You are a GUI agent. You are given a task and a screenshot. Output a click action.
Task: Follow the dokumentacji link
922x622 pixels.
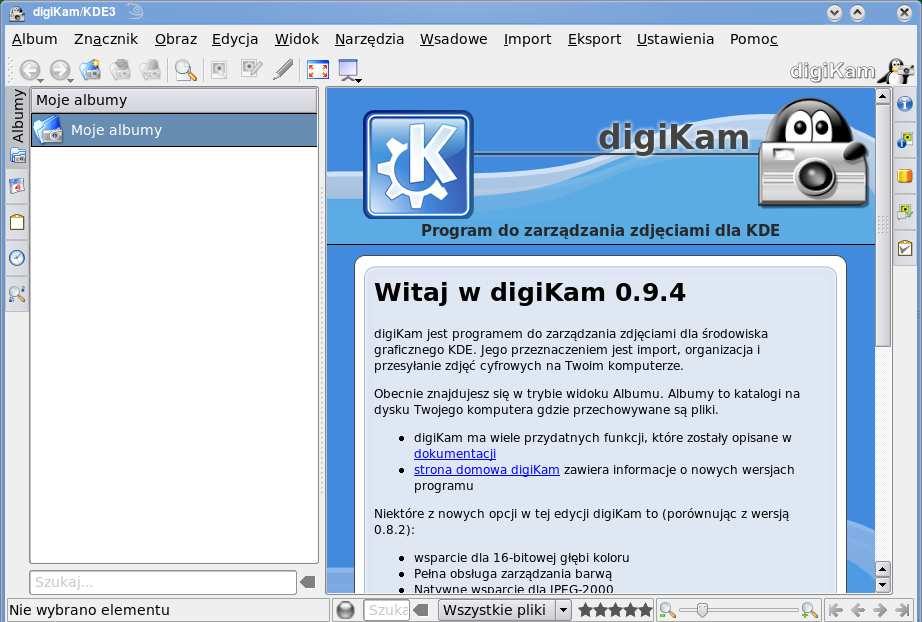click(x=455, y=454)
